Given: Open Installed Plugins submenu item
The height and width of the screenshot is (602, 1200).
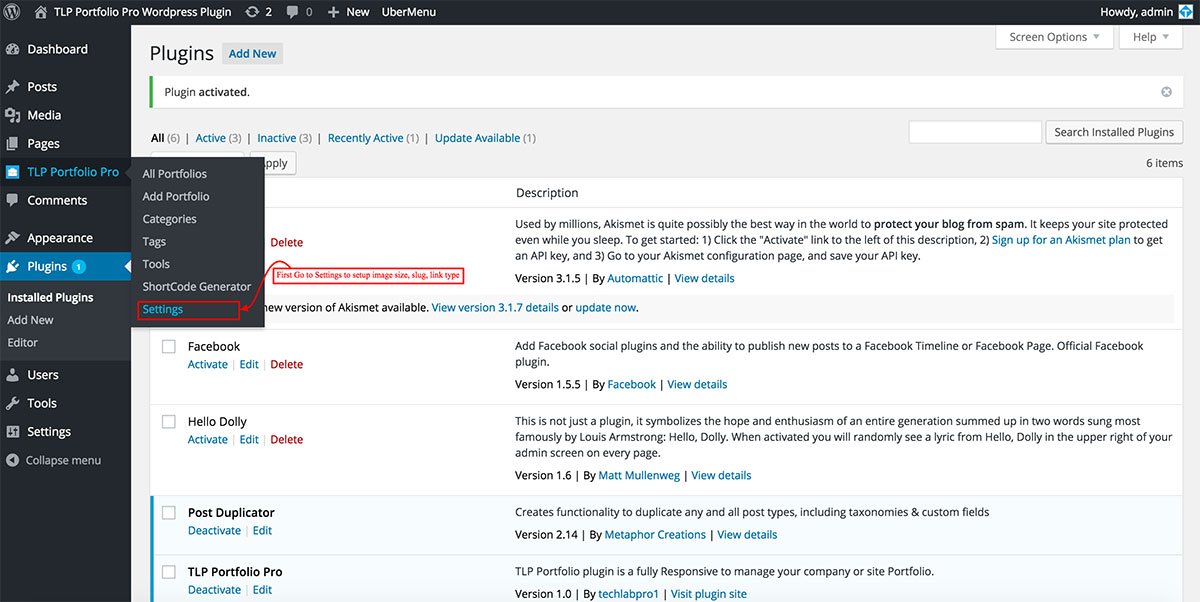Looking at the screenshot, I should [50, 297].
